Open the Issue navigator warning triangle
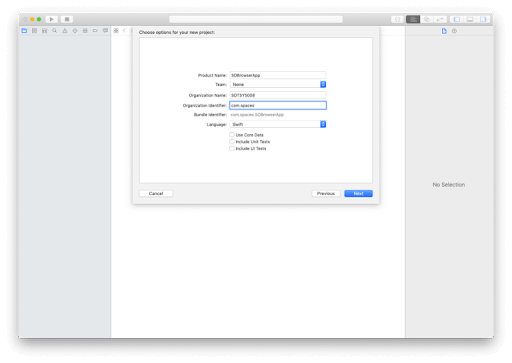This screenshot has width=512, height=363. pyautogui.click(x=65, y=31)
